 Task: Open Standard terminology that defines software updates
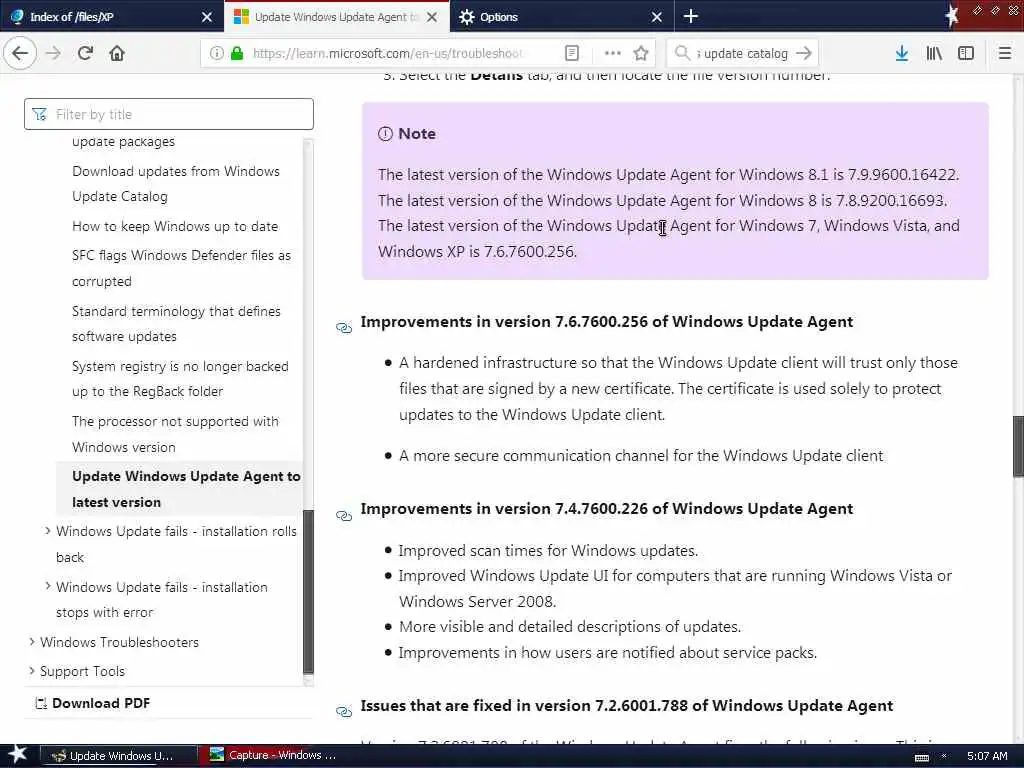point(176,323)
